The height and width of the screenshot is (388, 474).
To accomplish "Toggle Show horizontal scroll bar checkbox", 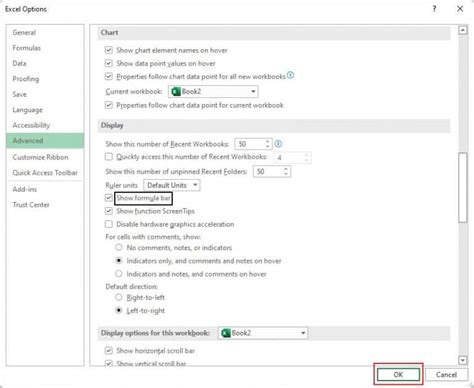I will (x=109, y=351).
